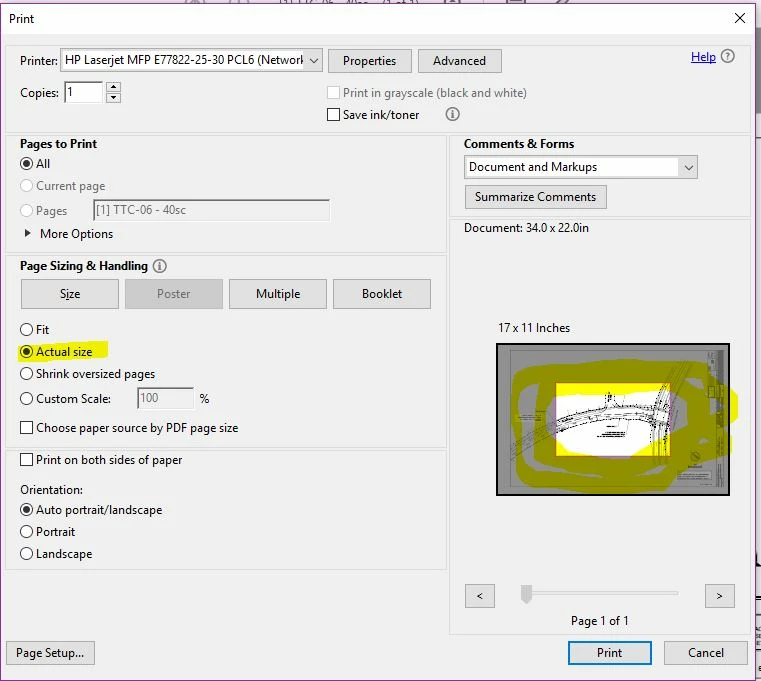This screenshot has height=681, width=761.
Task: Switch to the Booklet tab
Action: pos(382,294)
